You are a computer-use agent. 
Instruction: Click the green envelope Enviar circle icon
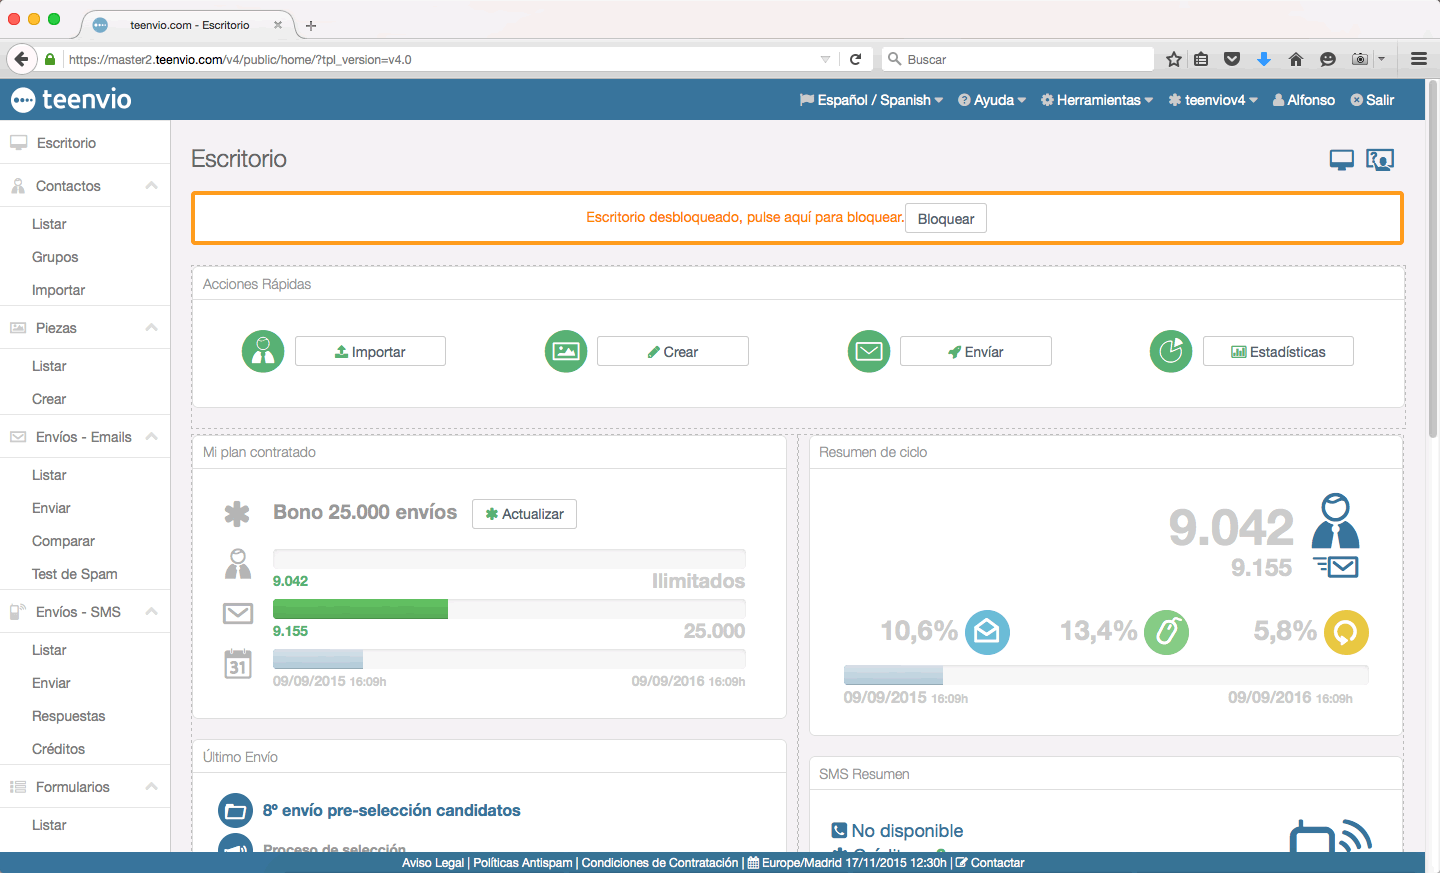click(x=869, y=352)
